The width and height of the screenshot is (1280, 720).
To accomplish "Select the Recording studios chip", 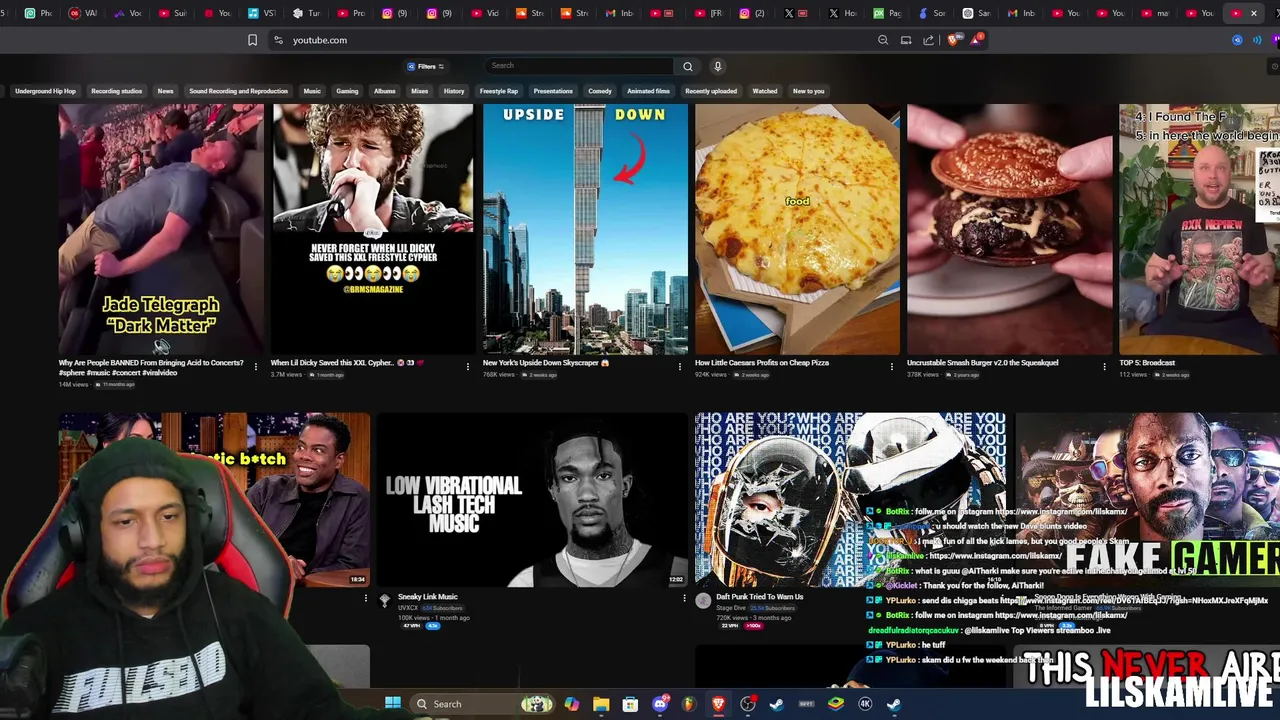I will (x=116, y=91).
